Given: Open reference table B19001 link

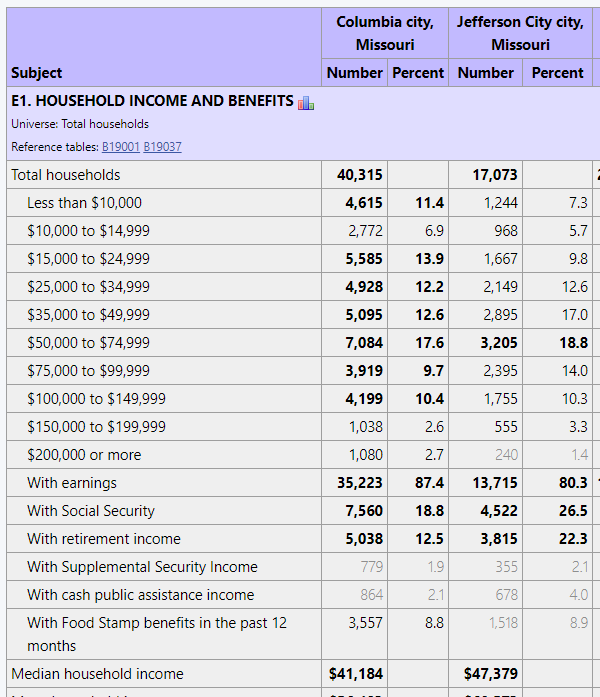Looking at the screenshot, I should tap(120, 147).
